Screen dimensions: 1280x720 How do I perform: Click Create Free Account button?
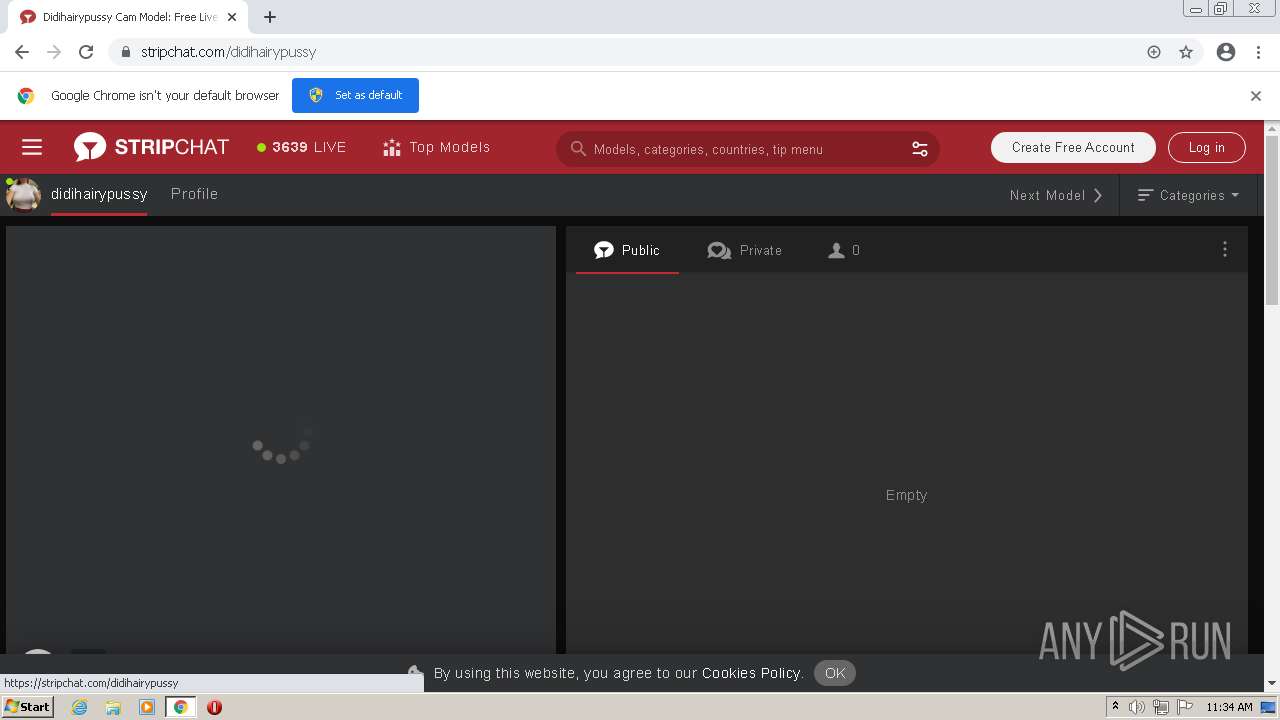[x=1073, y=147]
